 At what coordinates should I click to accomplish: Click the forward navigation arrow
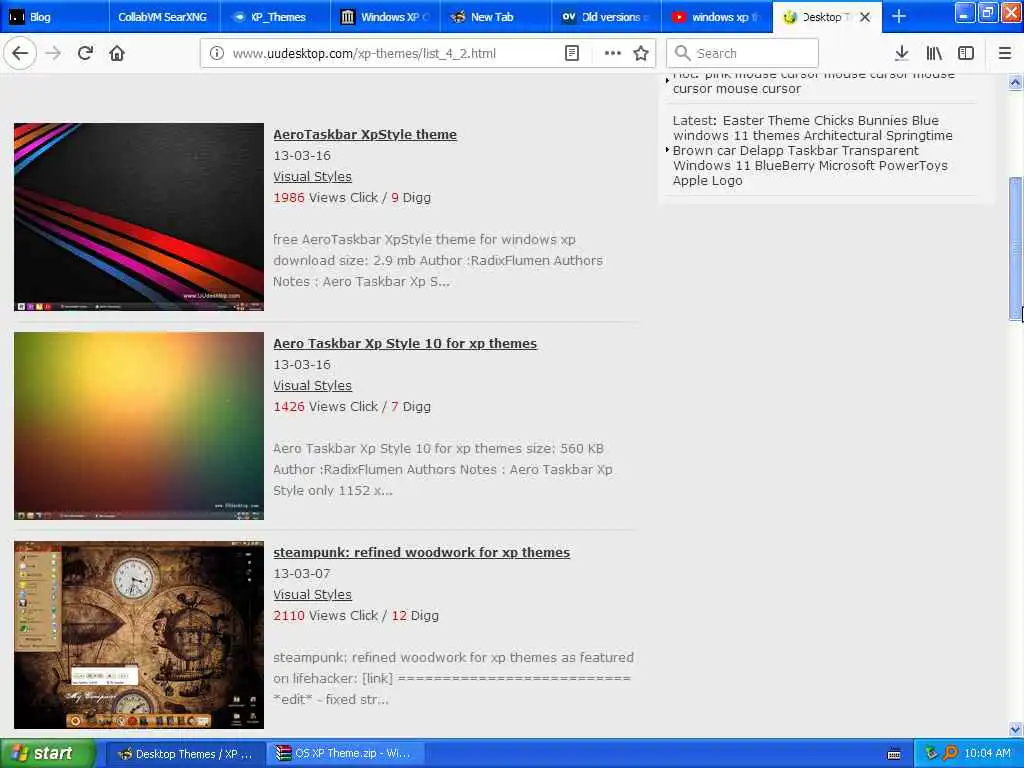[x=53, y=53]
